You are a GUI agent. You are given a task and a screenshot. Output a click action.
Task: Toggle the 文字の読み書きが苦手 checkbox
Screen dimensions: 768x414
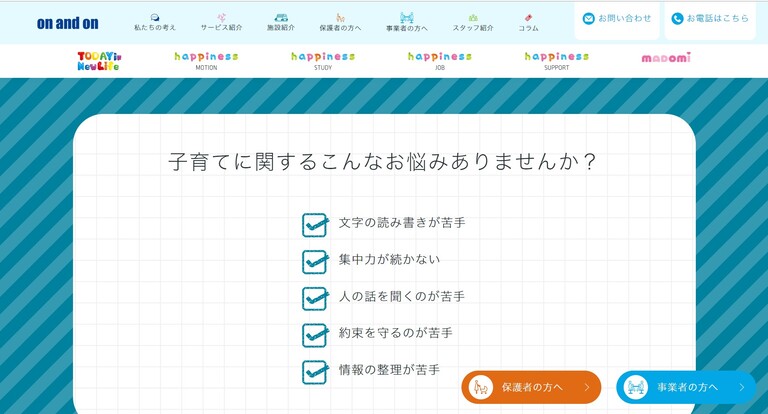click(x=315, y=225)
